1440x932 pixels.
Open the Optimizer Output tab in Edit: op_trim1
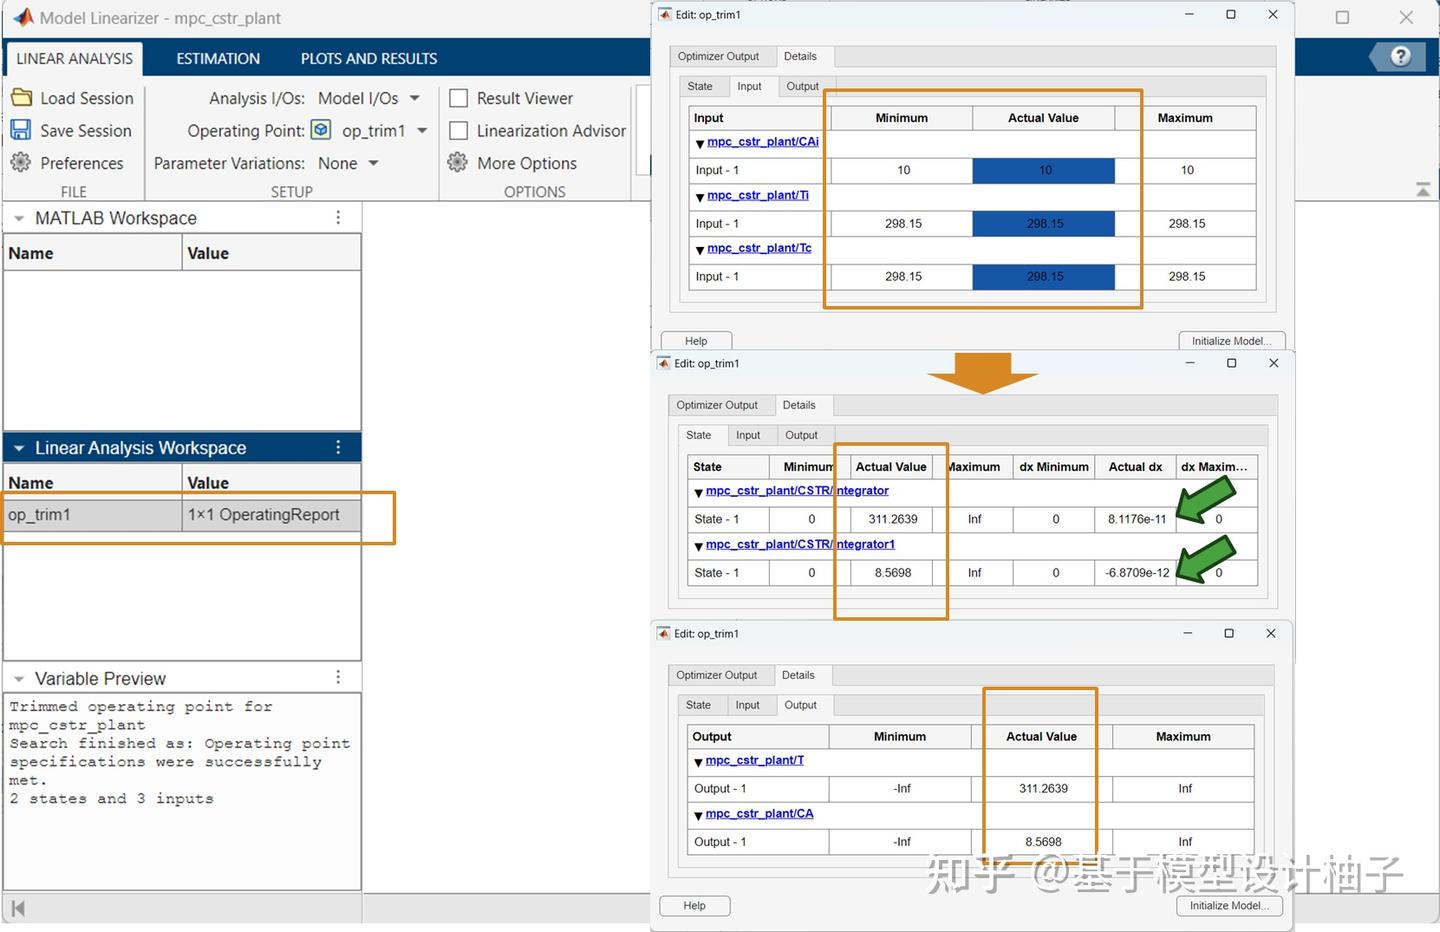pos(720,675)
